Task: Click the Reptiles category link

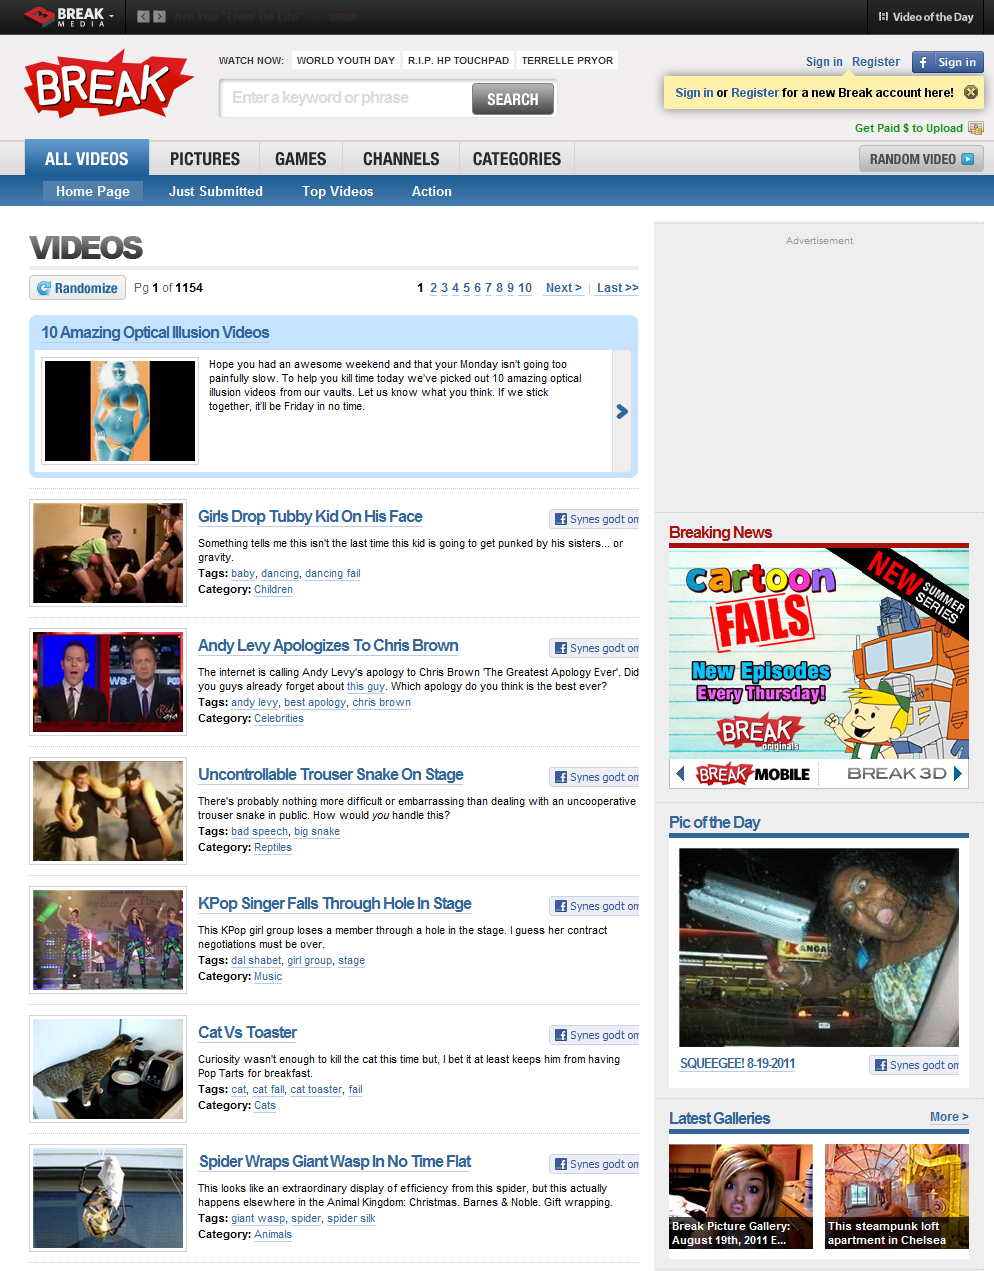Action: point(273,848)
